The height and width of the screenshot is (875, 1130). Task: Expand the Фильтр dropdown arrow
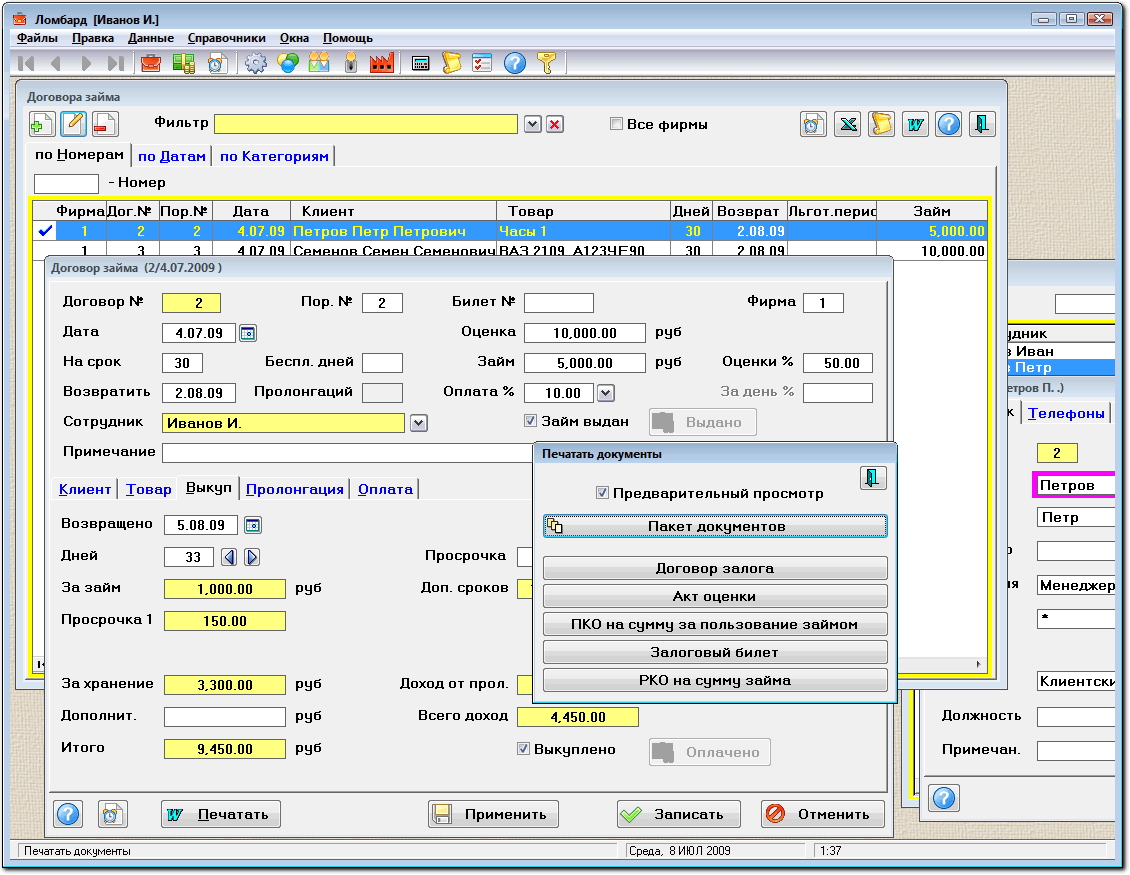532,124
